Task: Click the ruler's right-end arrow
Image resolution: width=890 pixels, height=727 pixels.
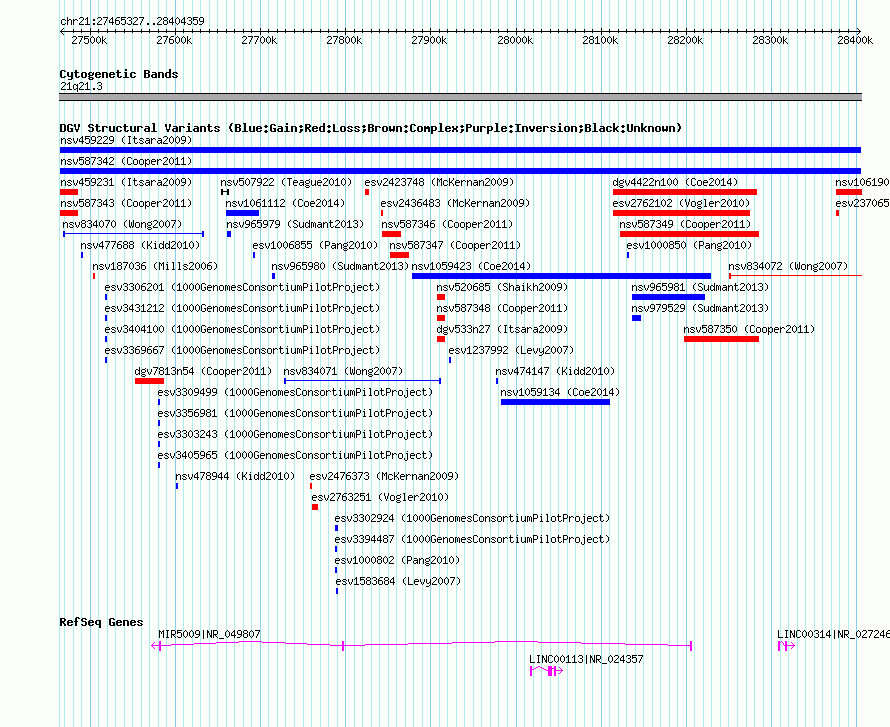Action: [858, 31]
